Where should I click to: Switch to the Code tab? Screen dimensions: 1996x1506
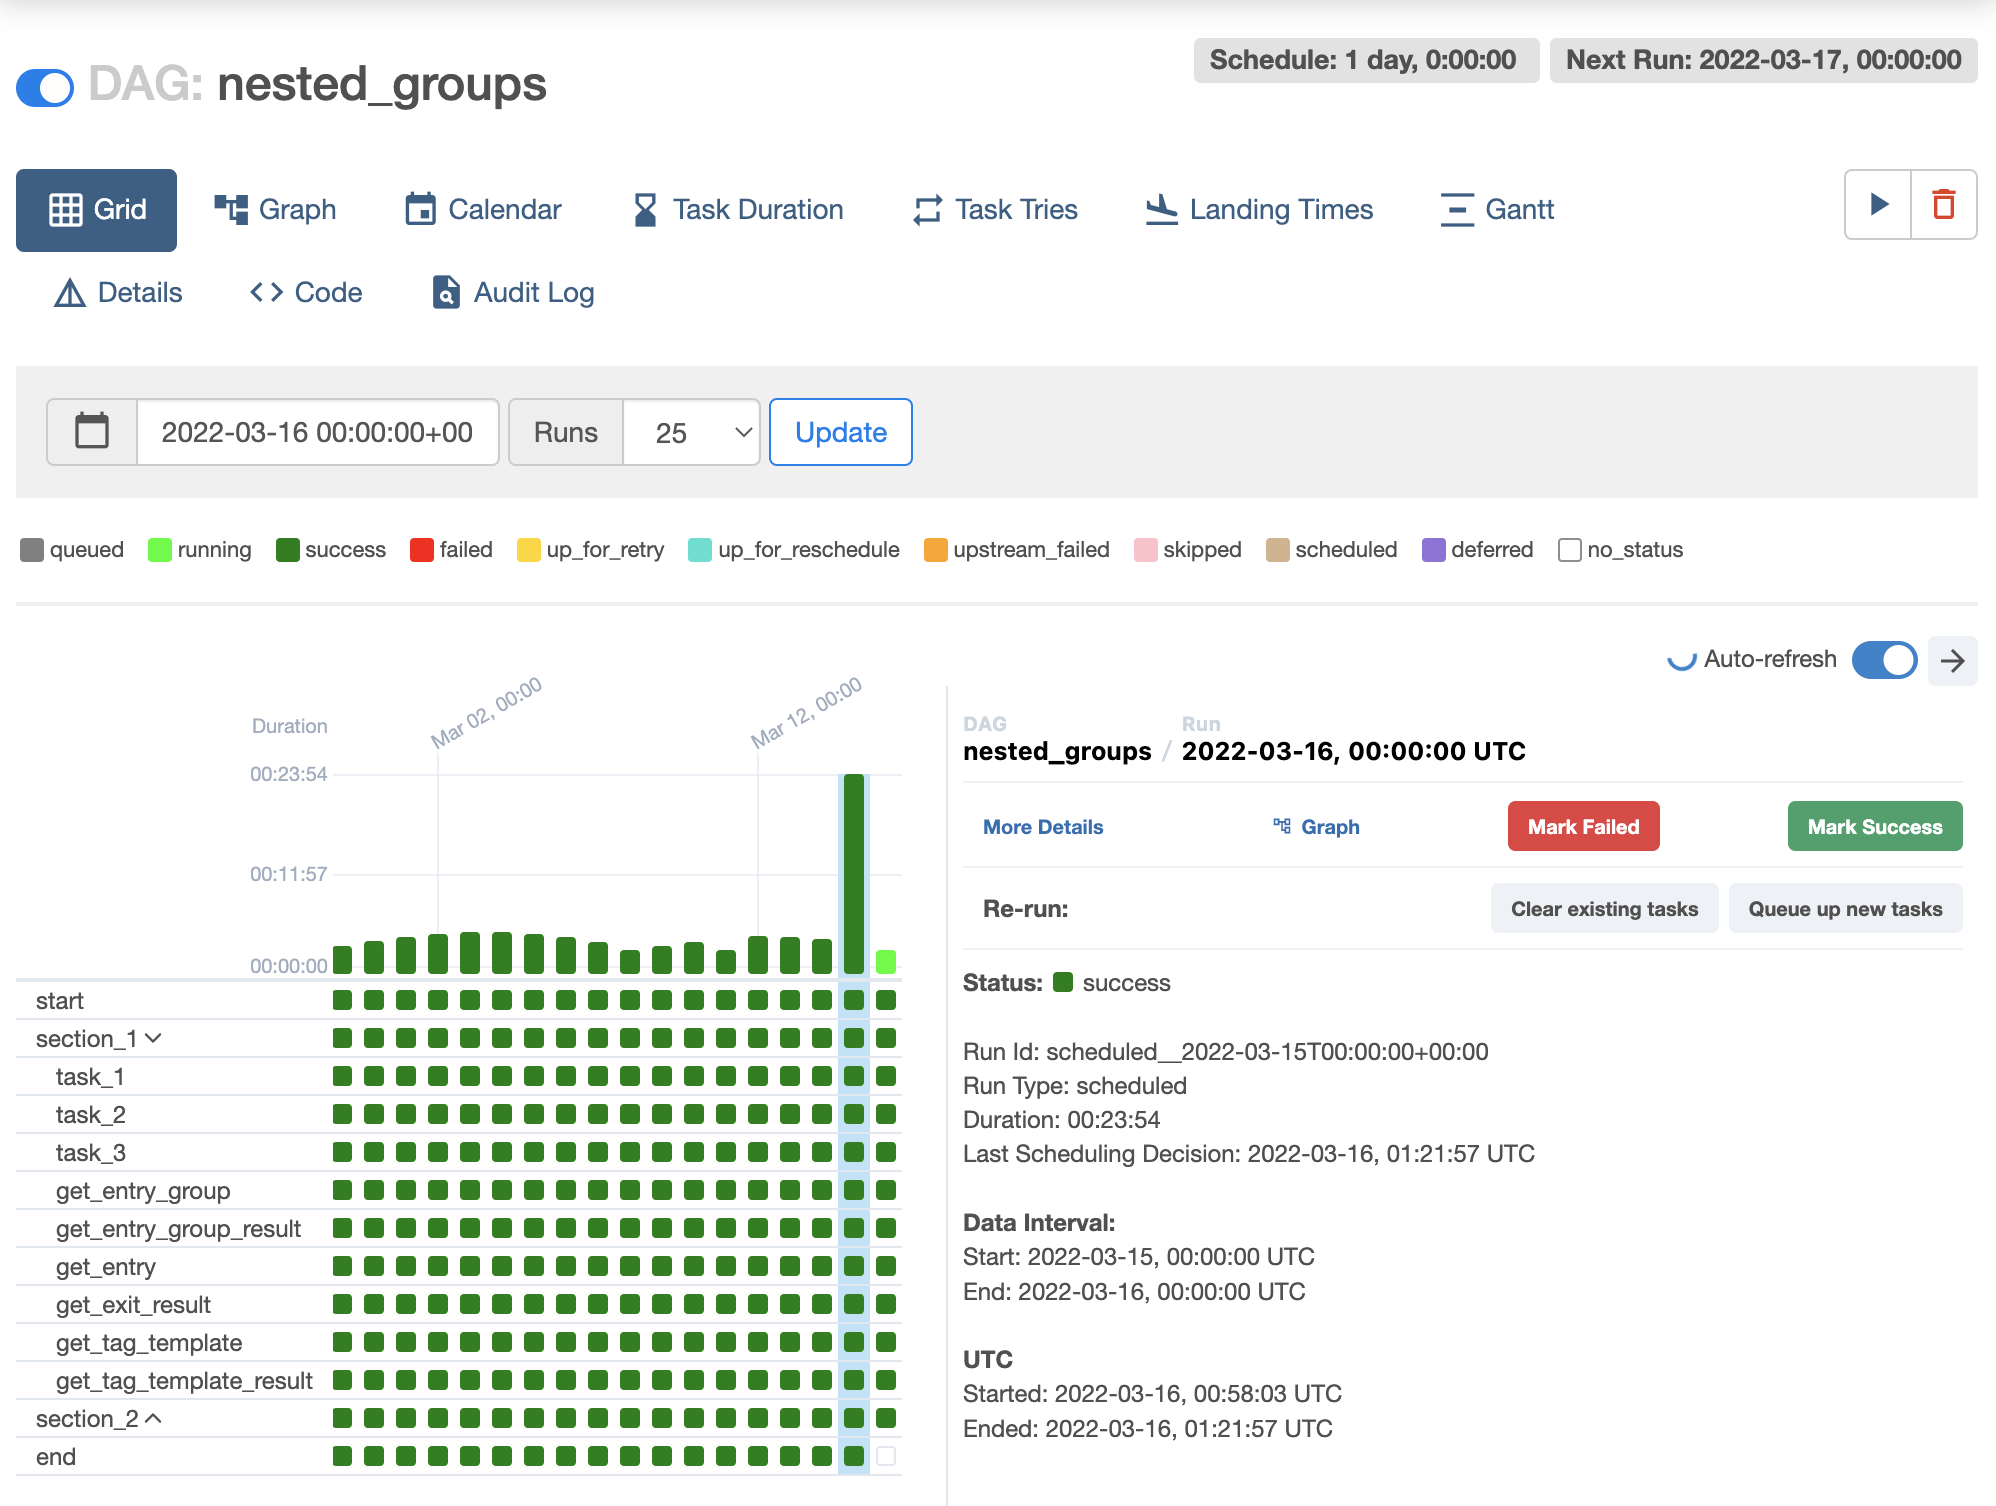click(306, 292)
